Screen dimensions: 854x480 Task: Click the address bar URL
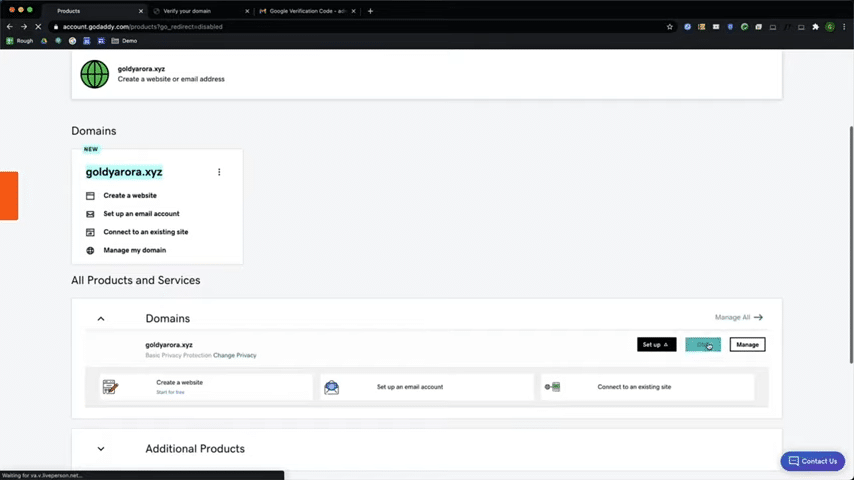pos(143,27)
